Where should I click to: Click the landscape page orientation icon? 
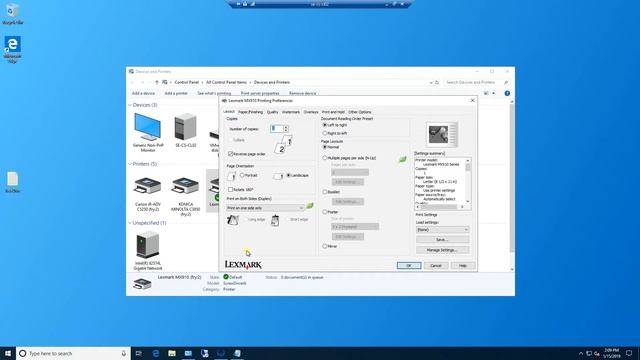(x=278, y=176)
